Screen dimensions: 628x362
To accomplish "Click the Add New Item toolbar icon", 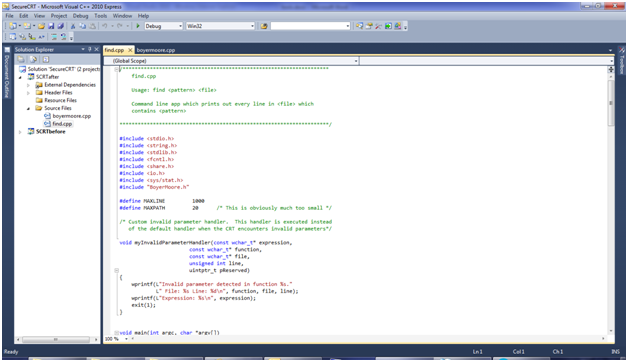I will [x=27, y=26].
